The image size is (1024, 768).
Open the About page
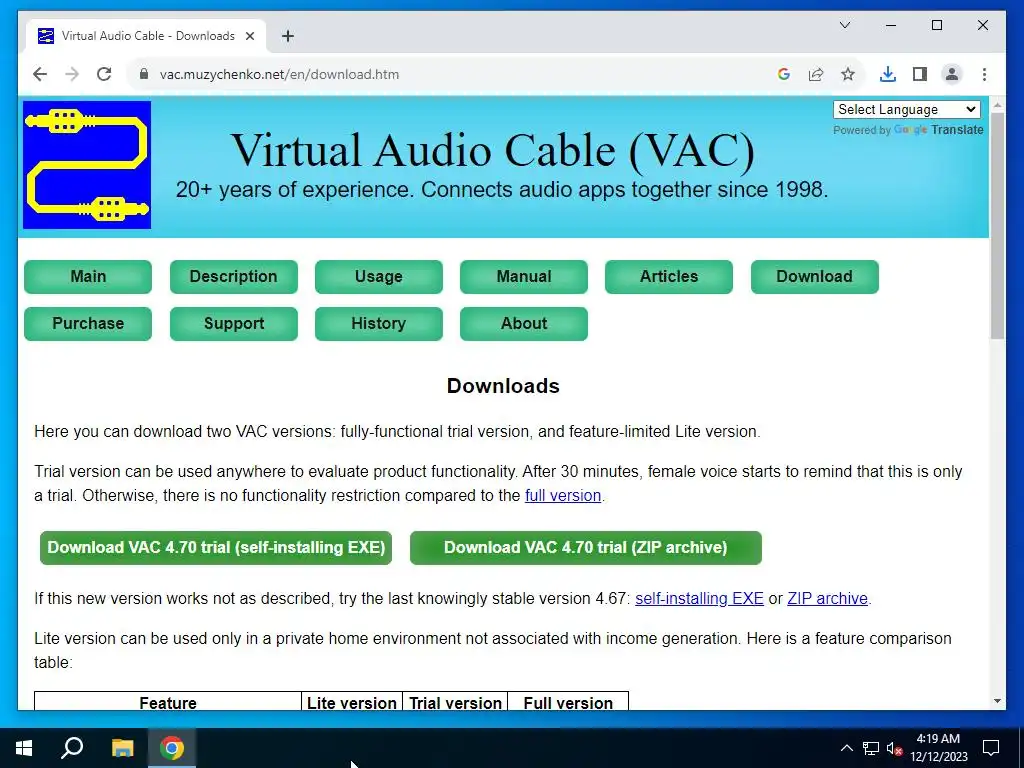click(524, 323)
